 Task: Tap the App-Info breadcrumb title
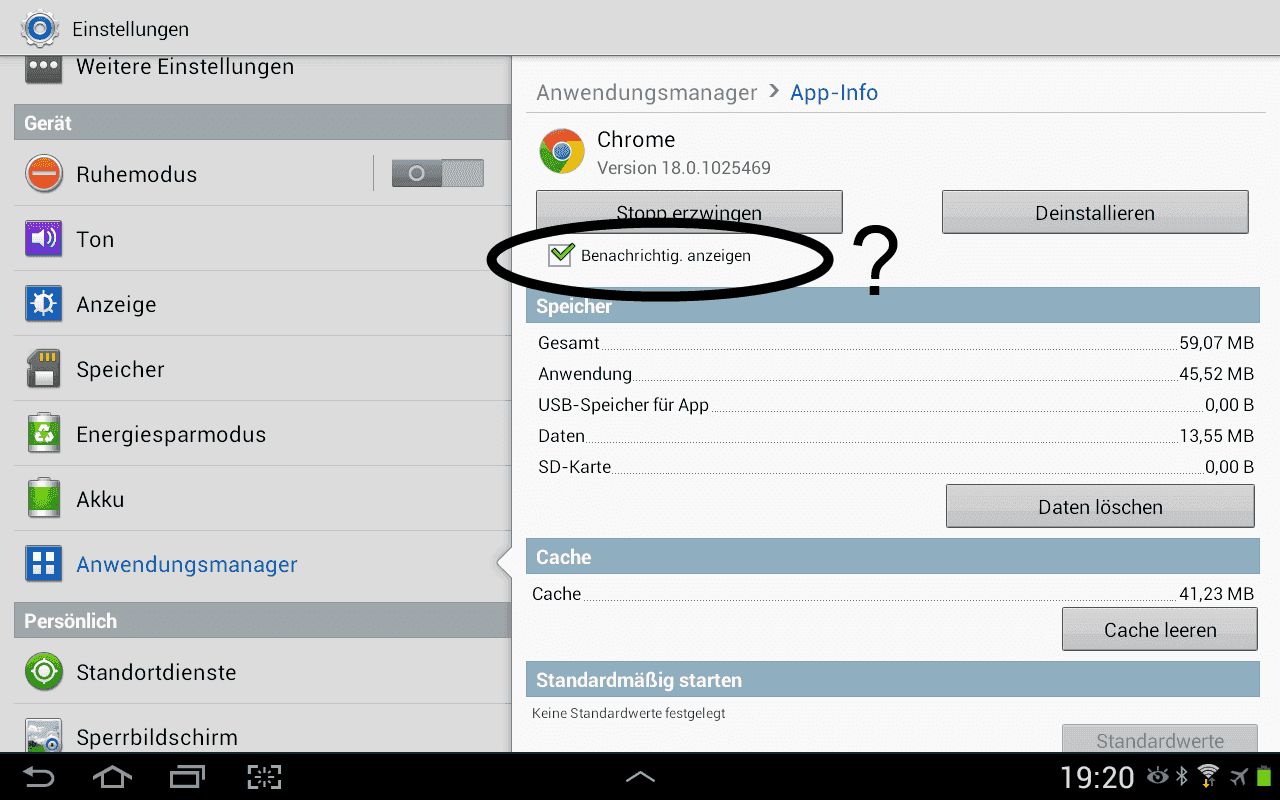pyautogui.click(x=834, y=93)
